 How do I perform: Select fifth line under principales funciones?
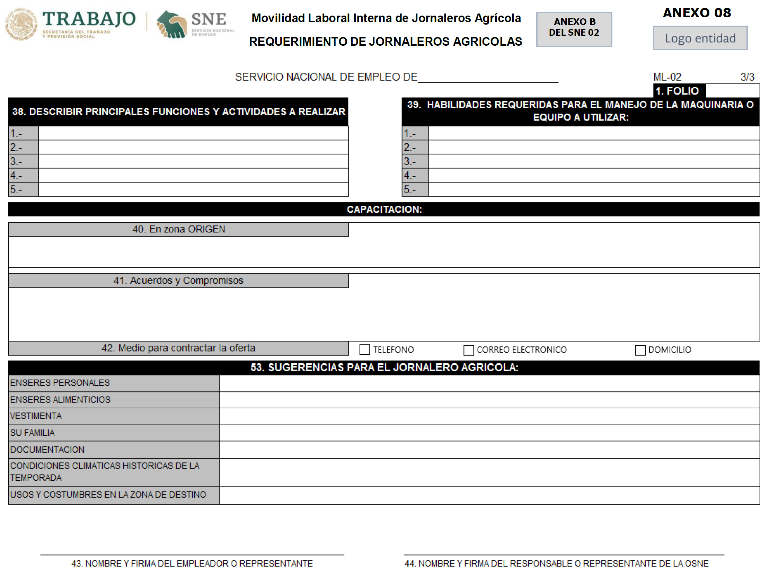[192, 189]
